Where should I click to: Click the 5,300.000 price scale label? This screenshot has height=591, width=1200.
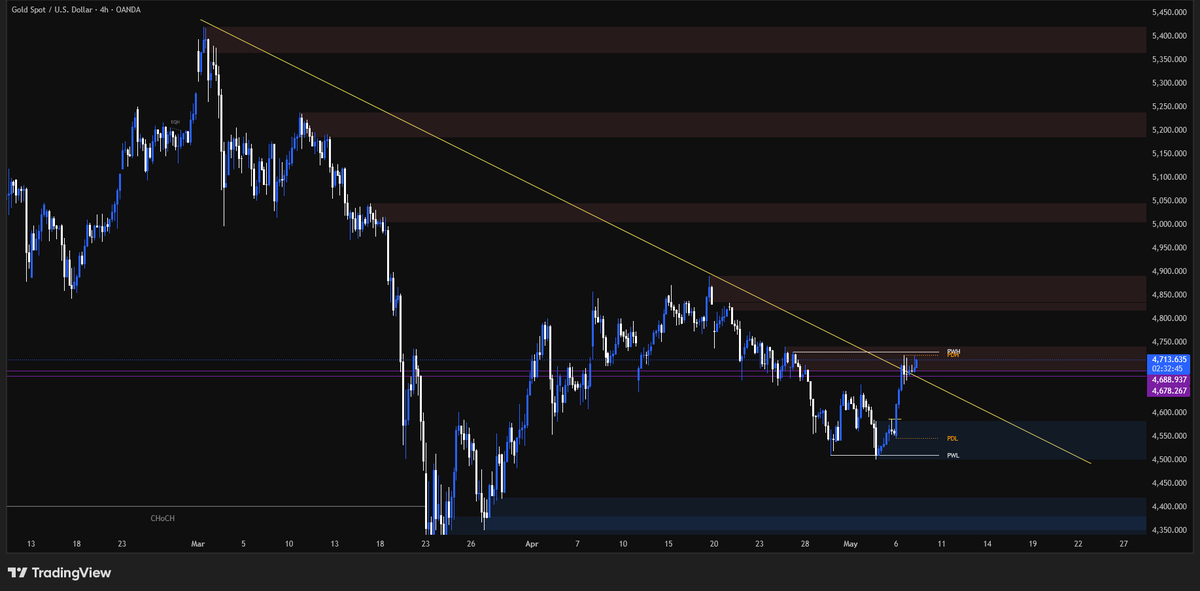point(1169,83)
